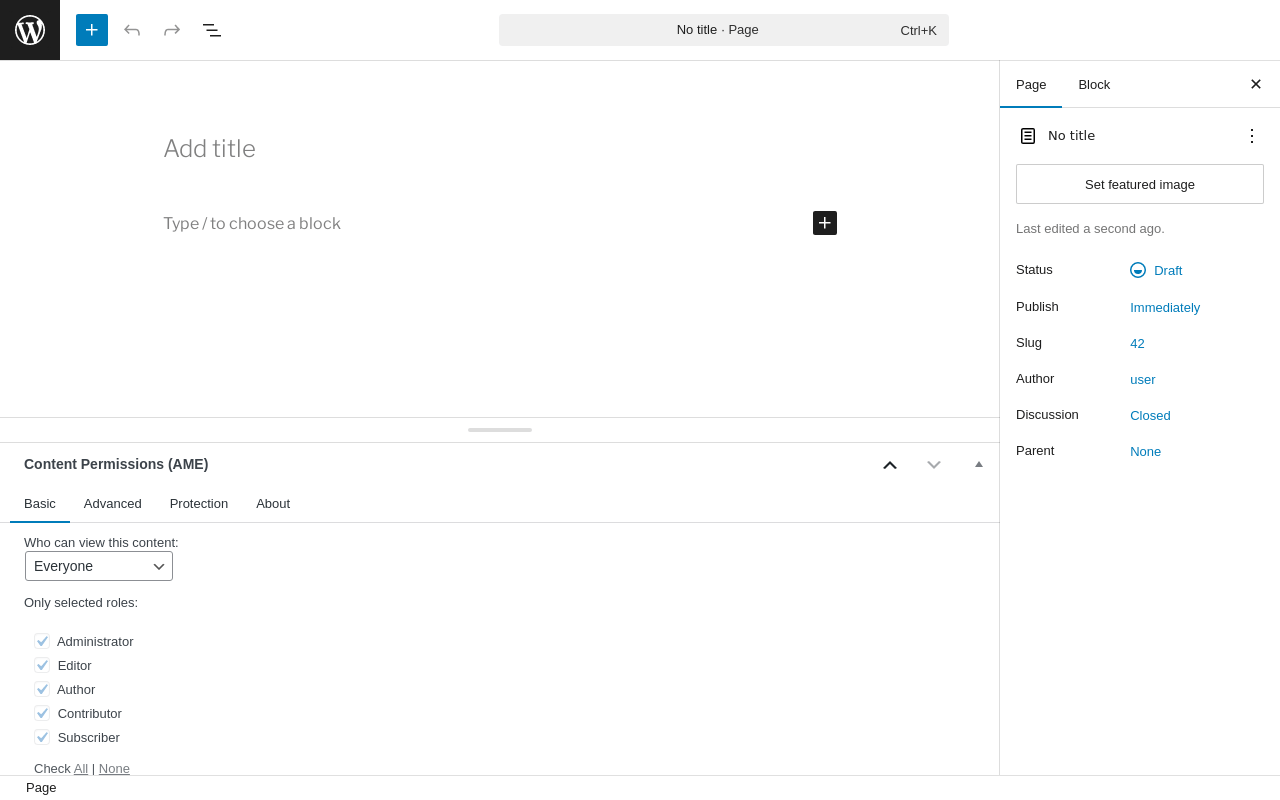The width and height of the screenshot is (1280, 800).
Task: Click Set featured image button
Action: click(1140, 184)
